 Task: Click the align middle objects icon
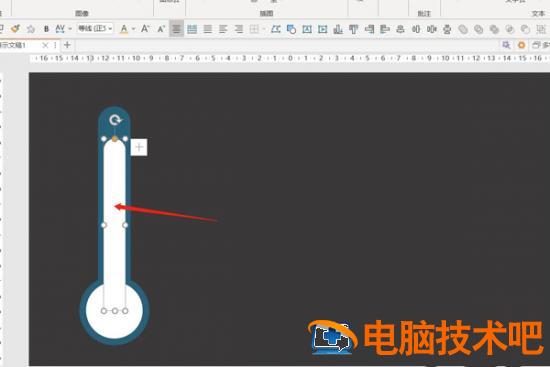coord(431,29)
